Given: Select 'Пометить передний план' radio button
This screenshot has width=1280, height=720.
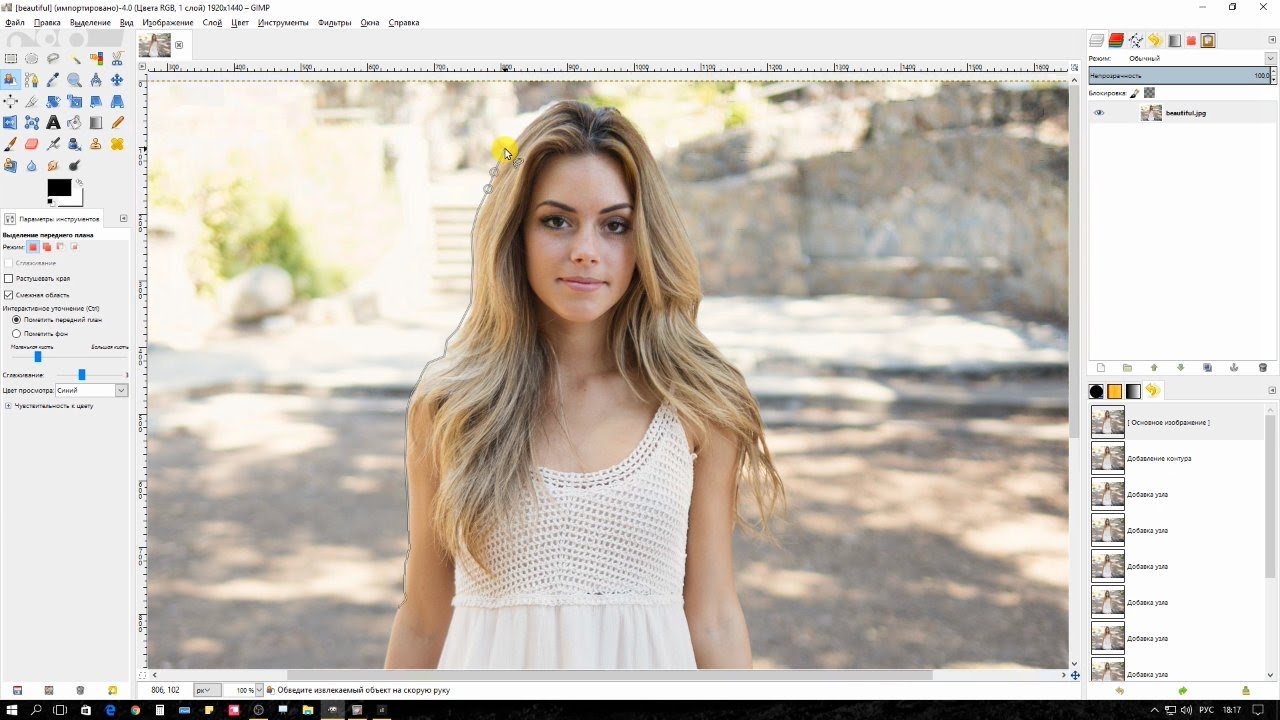Looking at the screenshot, I should tap(16, 320).
